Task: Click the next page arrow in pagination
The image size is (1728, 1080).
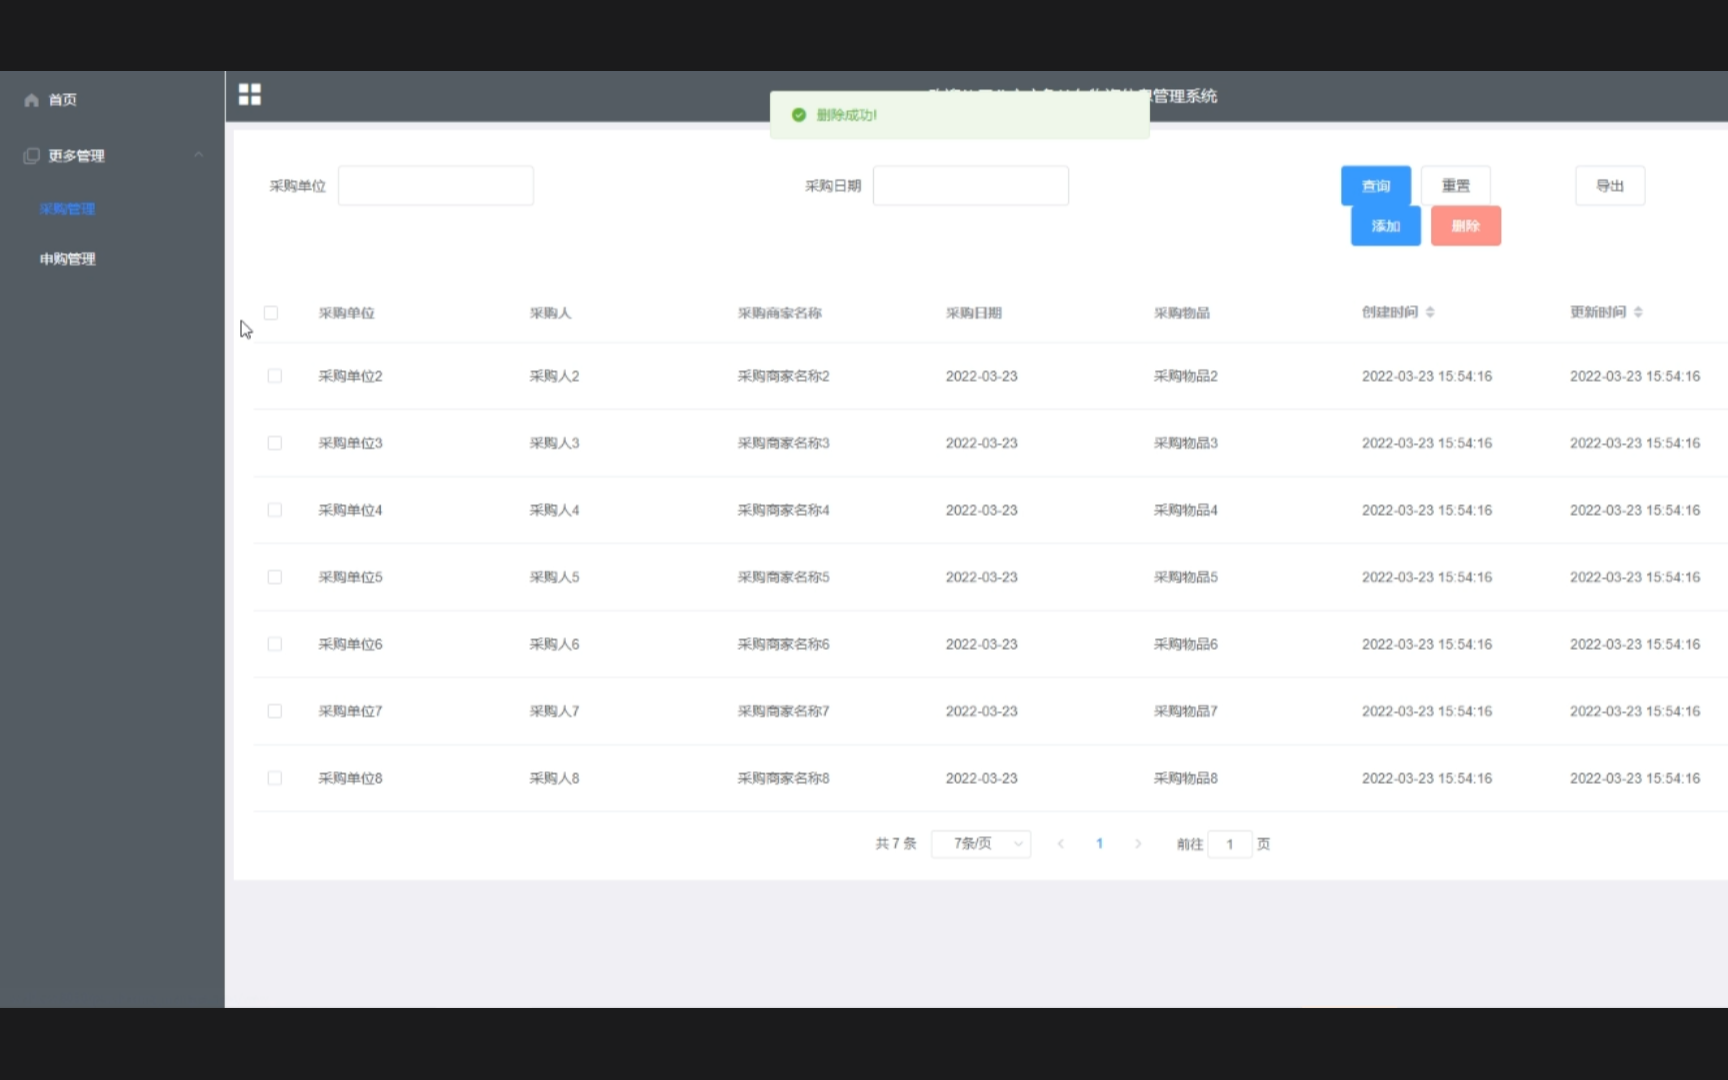Action: pos(1138,843)
